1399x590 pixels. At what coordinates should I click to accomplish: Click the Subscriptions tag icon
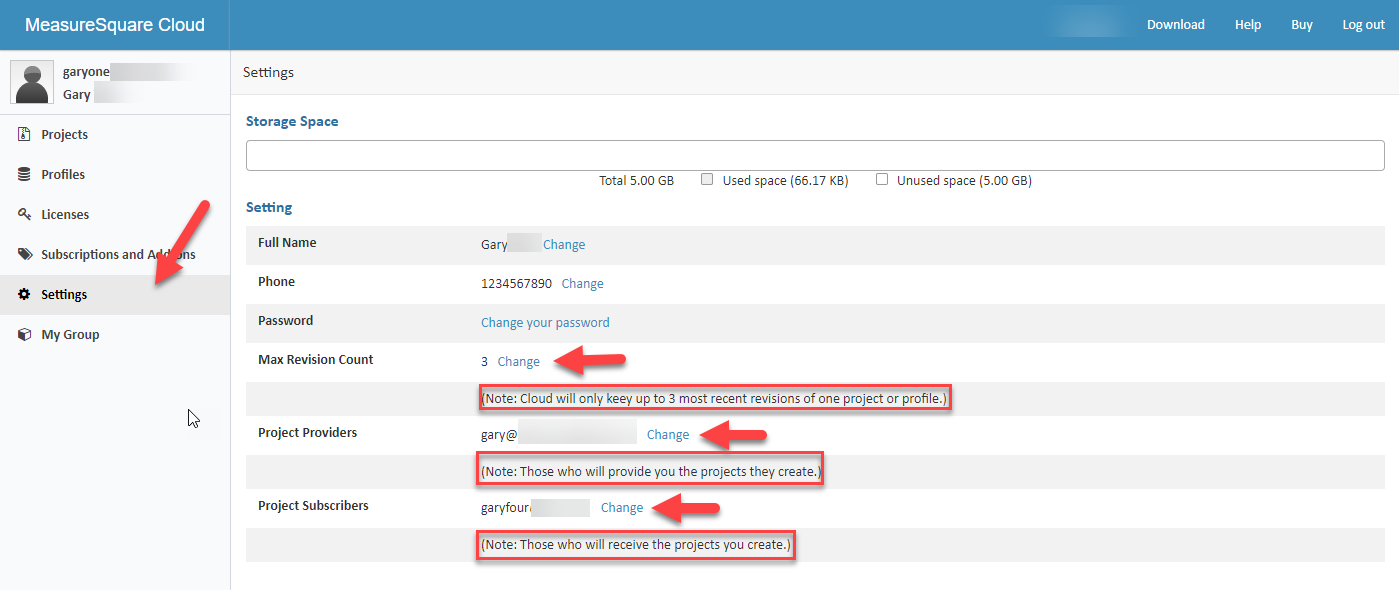click(x=24, y=254)
